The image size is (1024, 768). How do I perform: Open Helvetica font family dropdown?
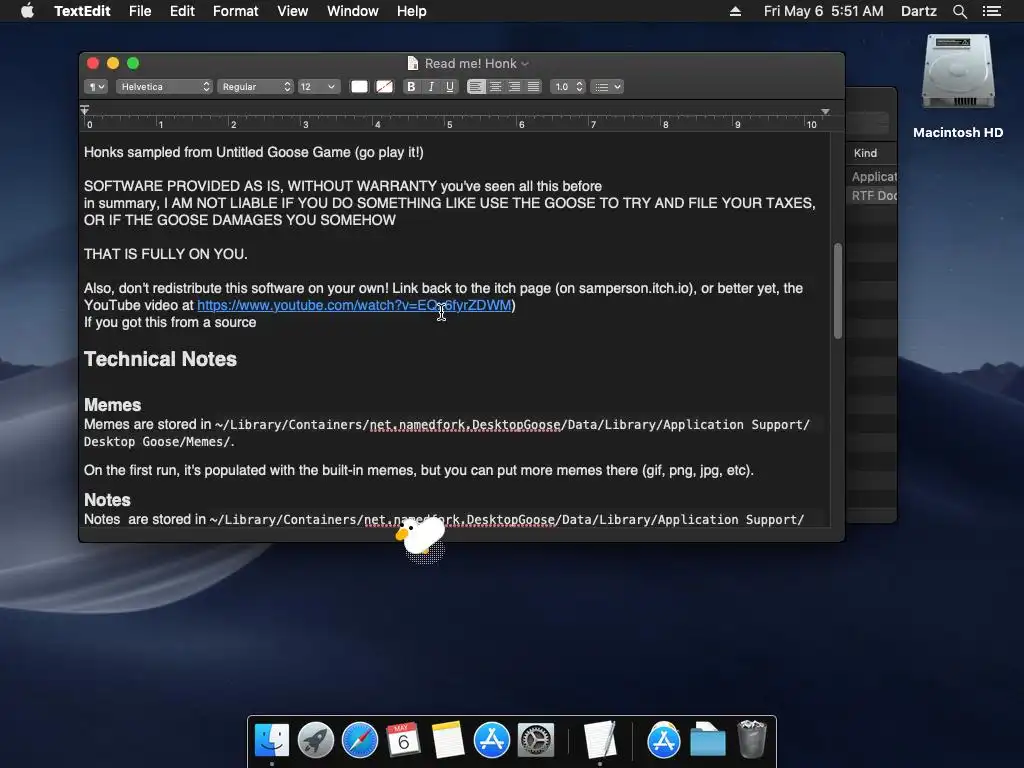click(164, 86)
